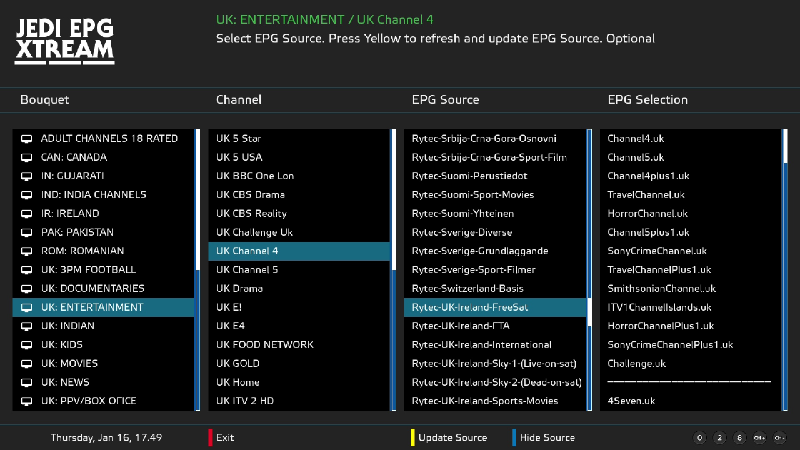Image resolution: width=800 pixels, height=450 pixels.
Task: Choose the Rytec-UK-Ireland-FTA source
Action: click(x=495, y=326)
